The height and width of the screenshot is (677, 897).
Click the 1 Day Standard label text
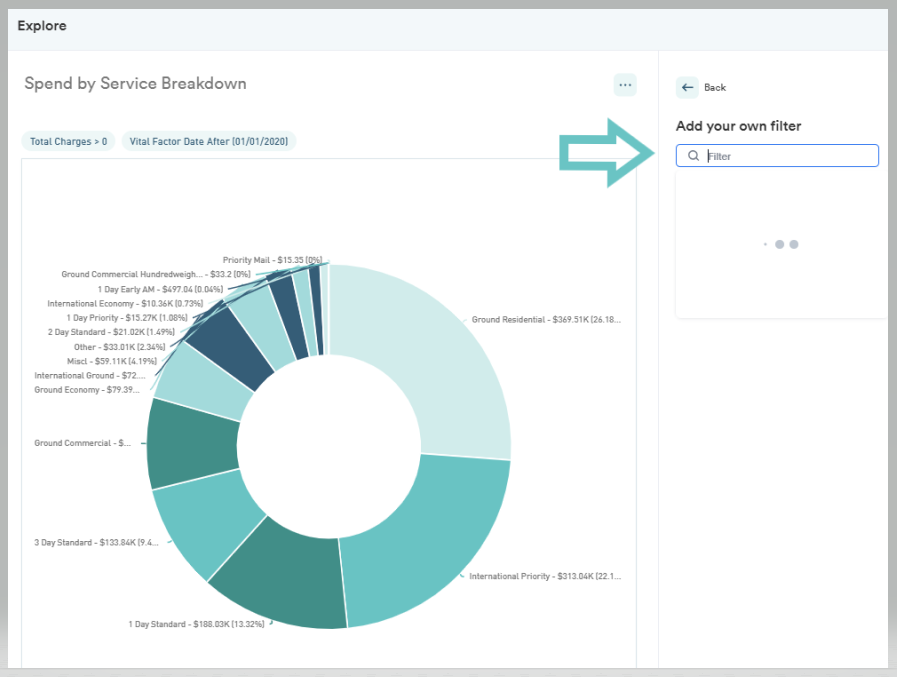(x=196, y=624)
